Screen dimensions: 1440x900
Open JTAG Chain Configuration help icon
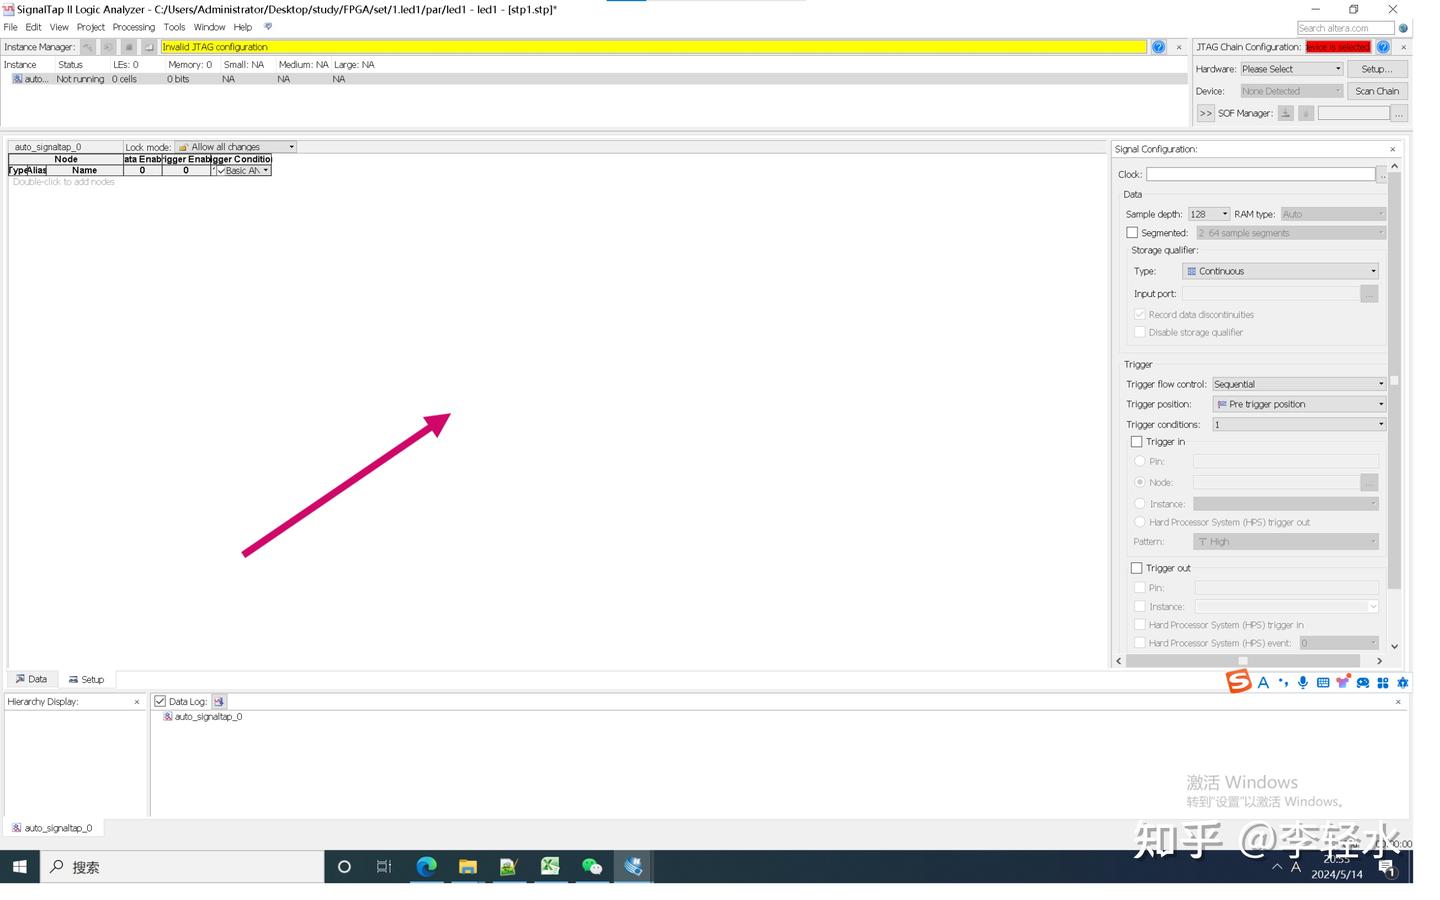coord(1383,47)
